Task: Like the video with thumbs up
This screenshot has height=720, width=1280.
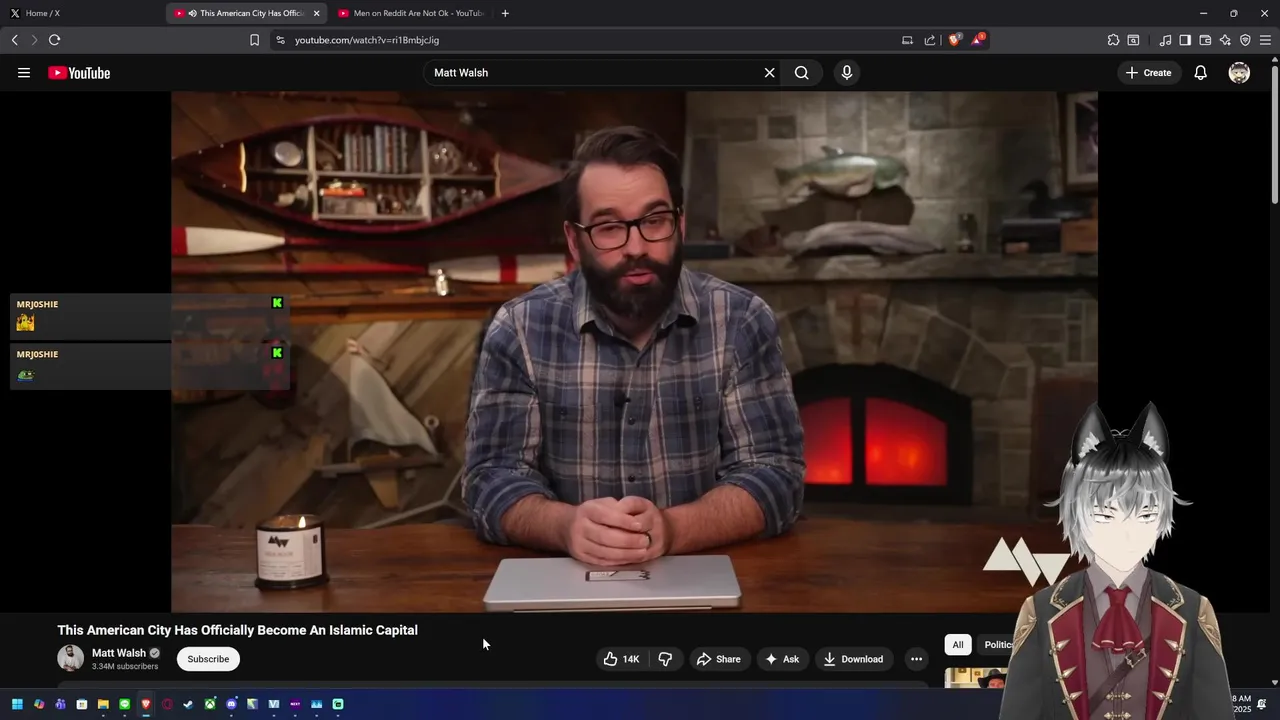Action: (621, 659)
